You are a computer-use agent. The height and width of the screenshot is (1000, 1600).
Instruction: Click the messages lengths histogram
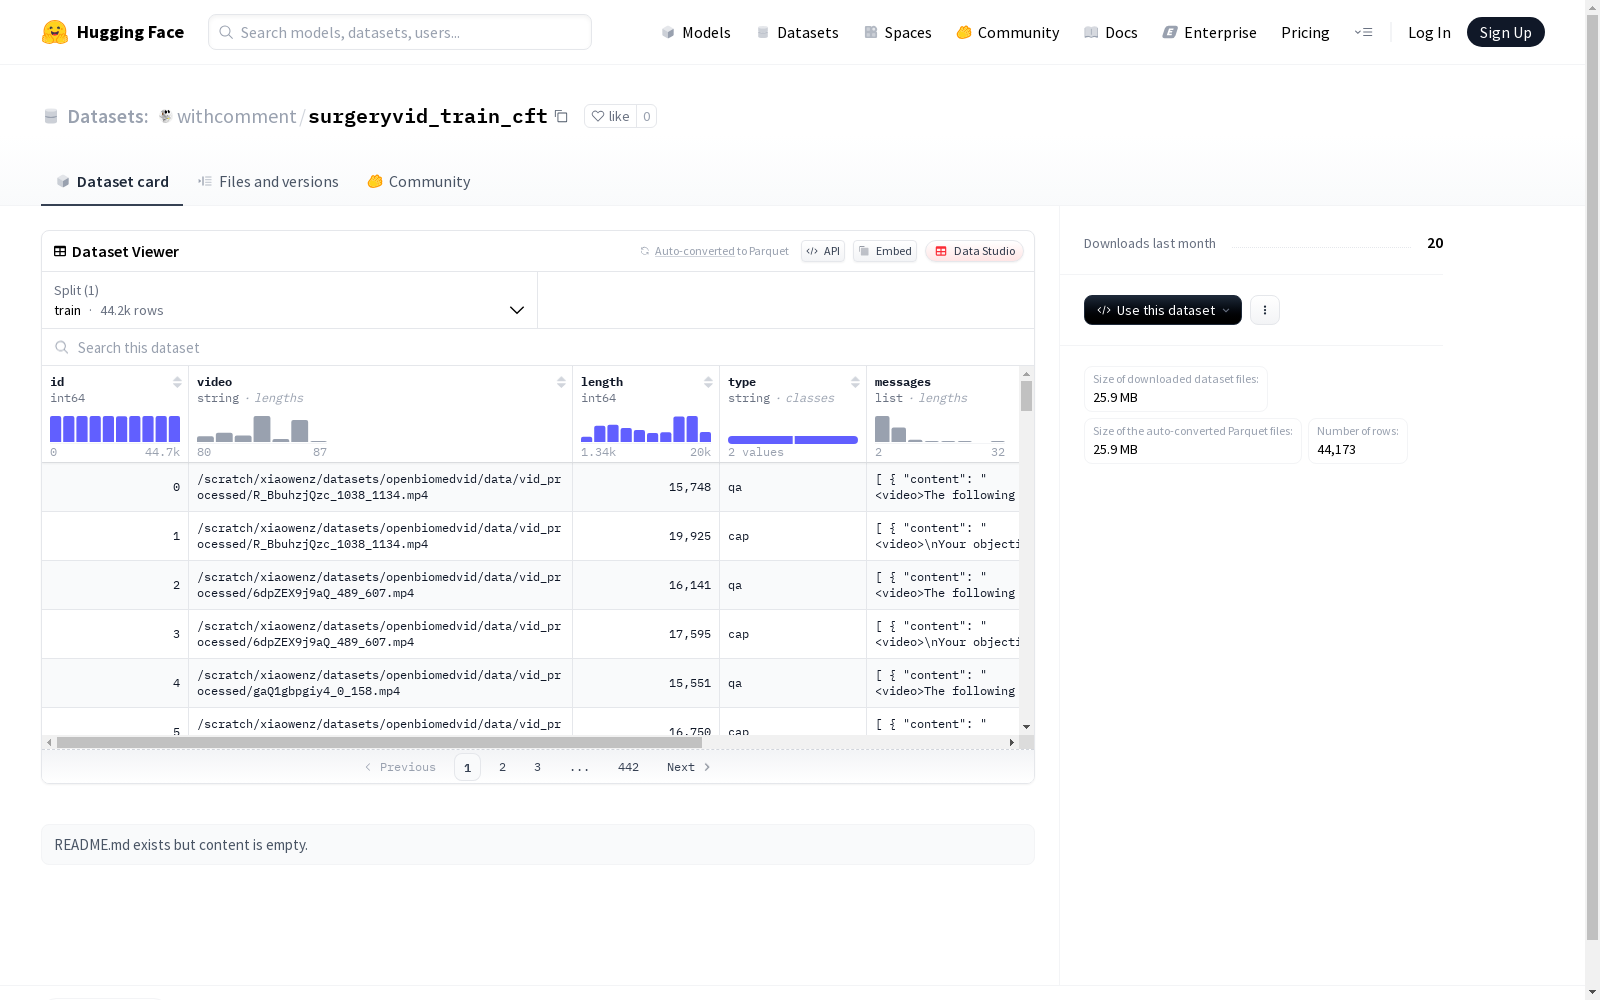click(x=940, y=429)
